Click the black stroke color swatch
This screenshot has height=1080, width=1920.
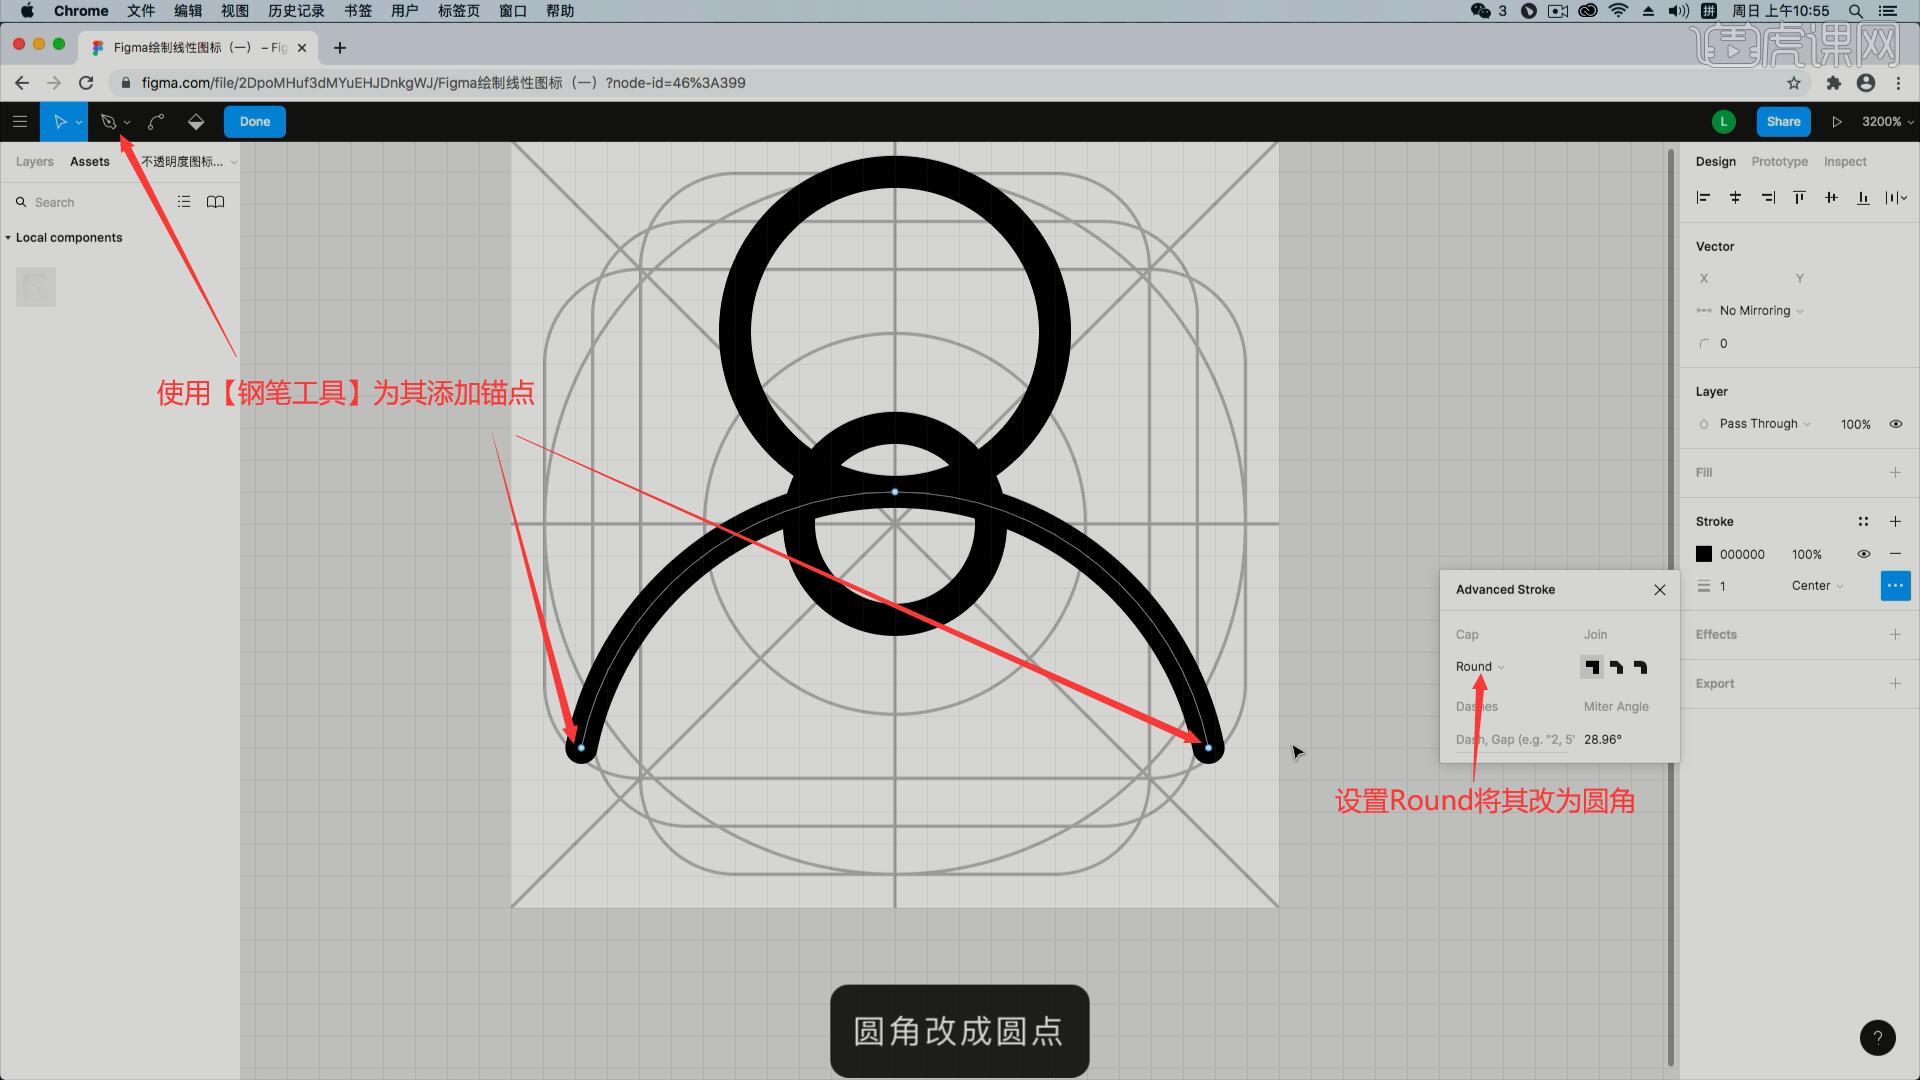(1704, 554)
